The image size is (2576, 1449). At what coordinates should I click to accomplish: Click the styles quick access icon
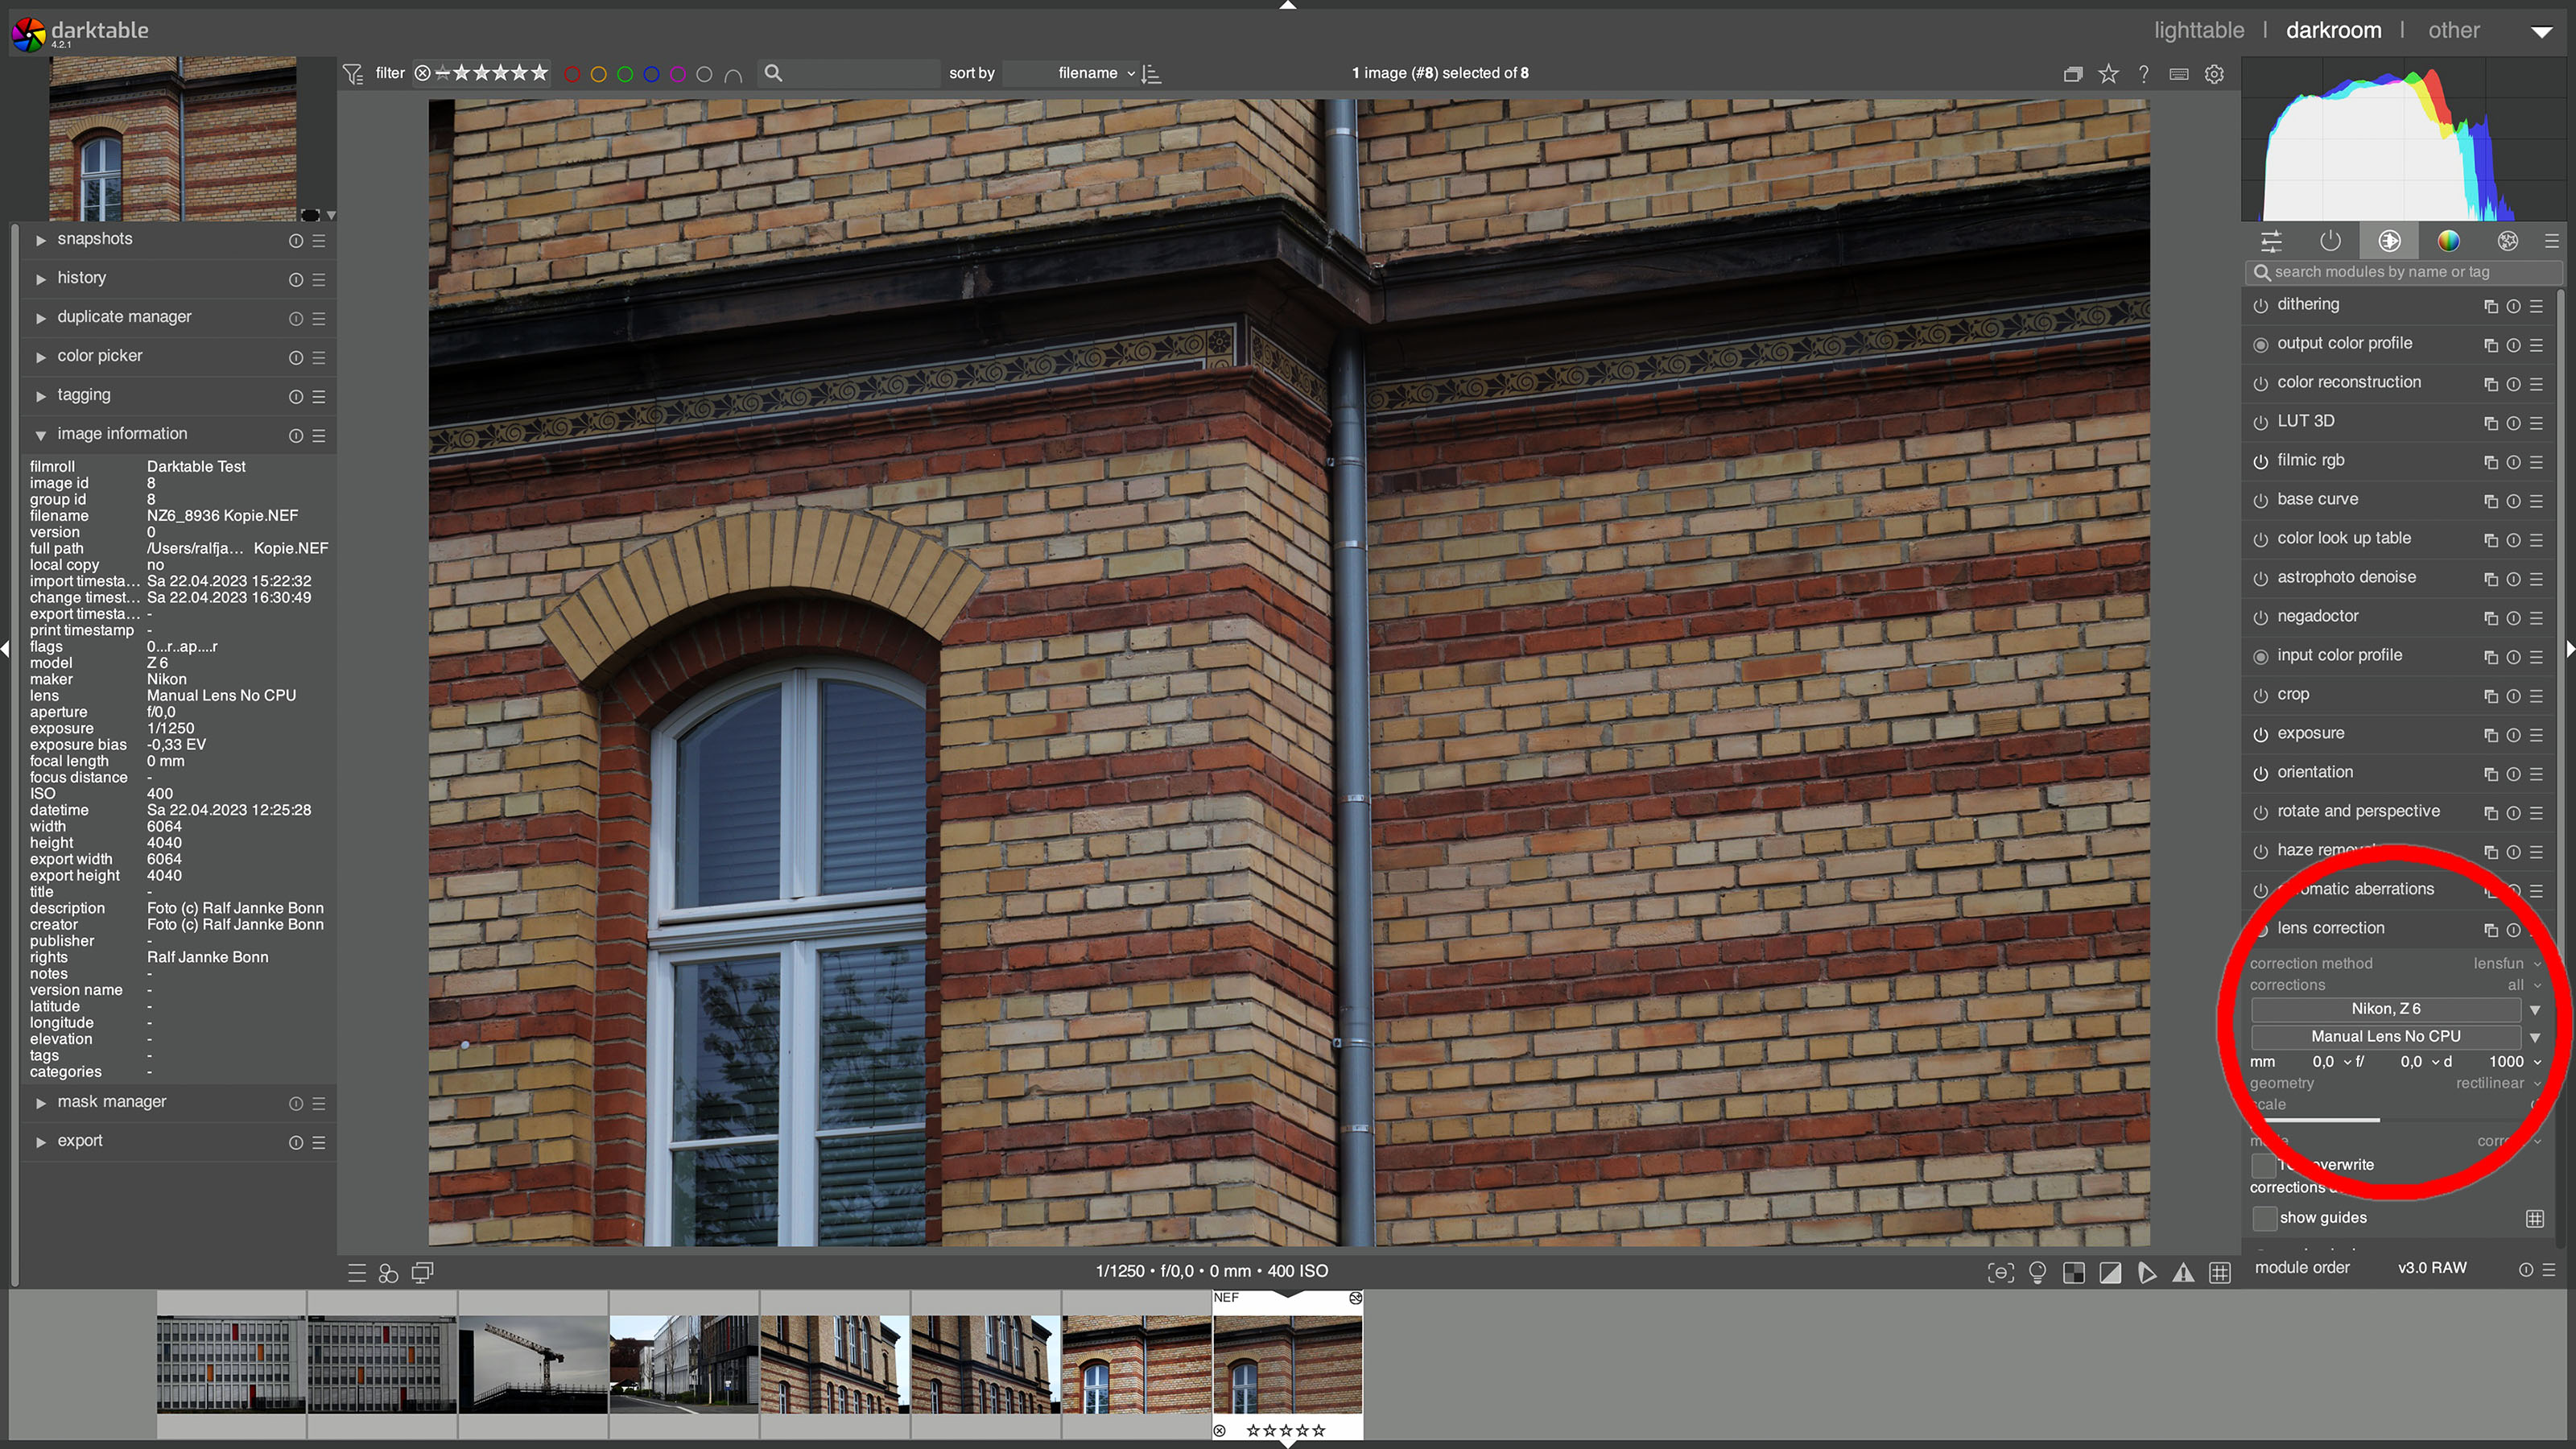[388, 1273]
